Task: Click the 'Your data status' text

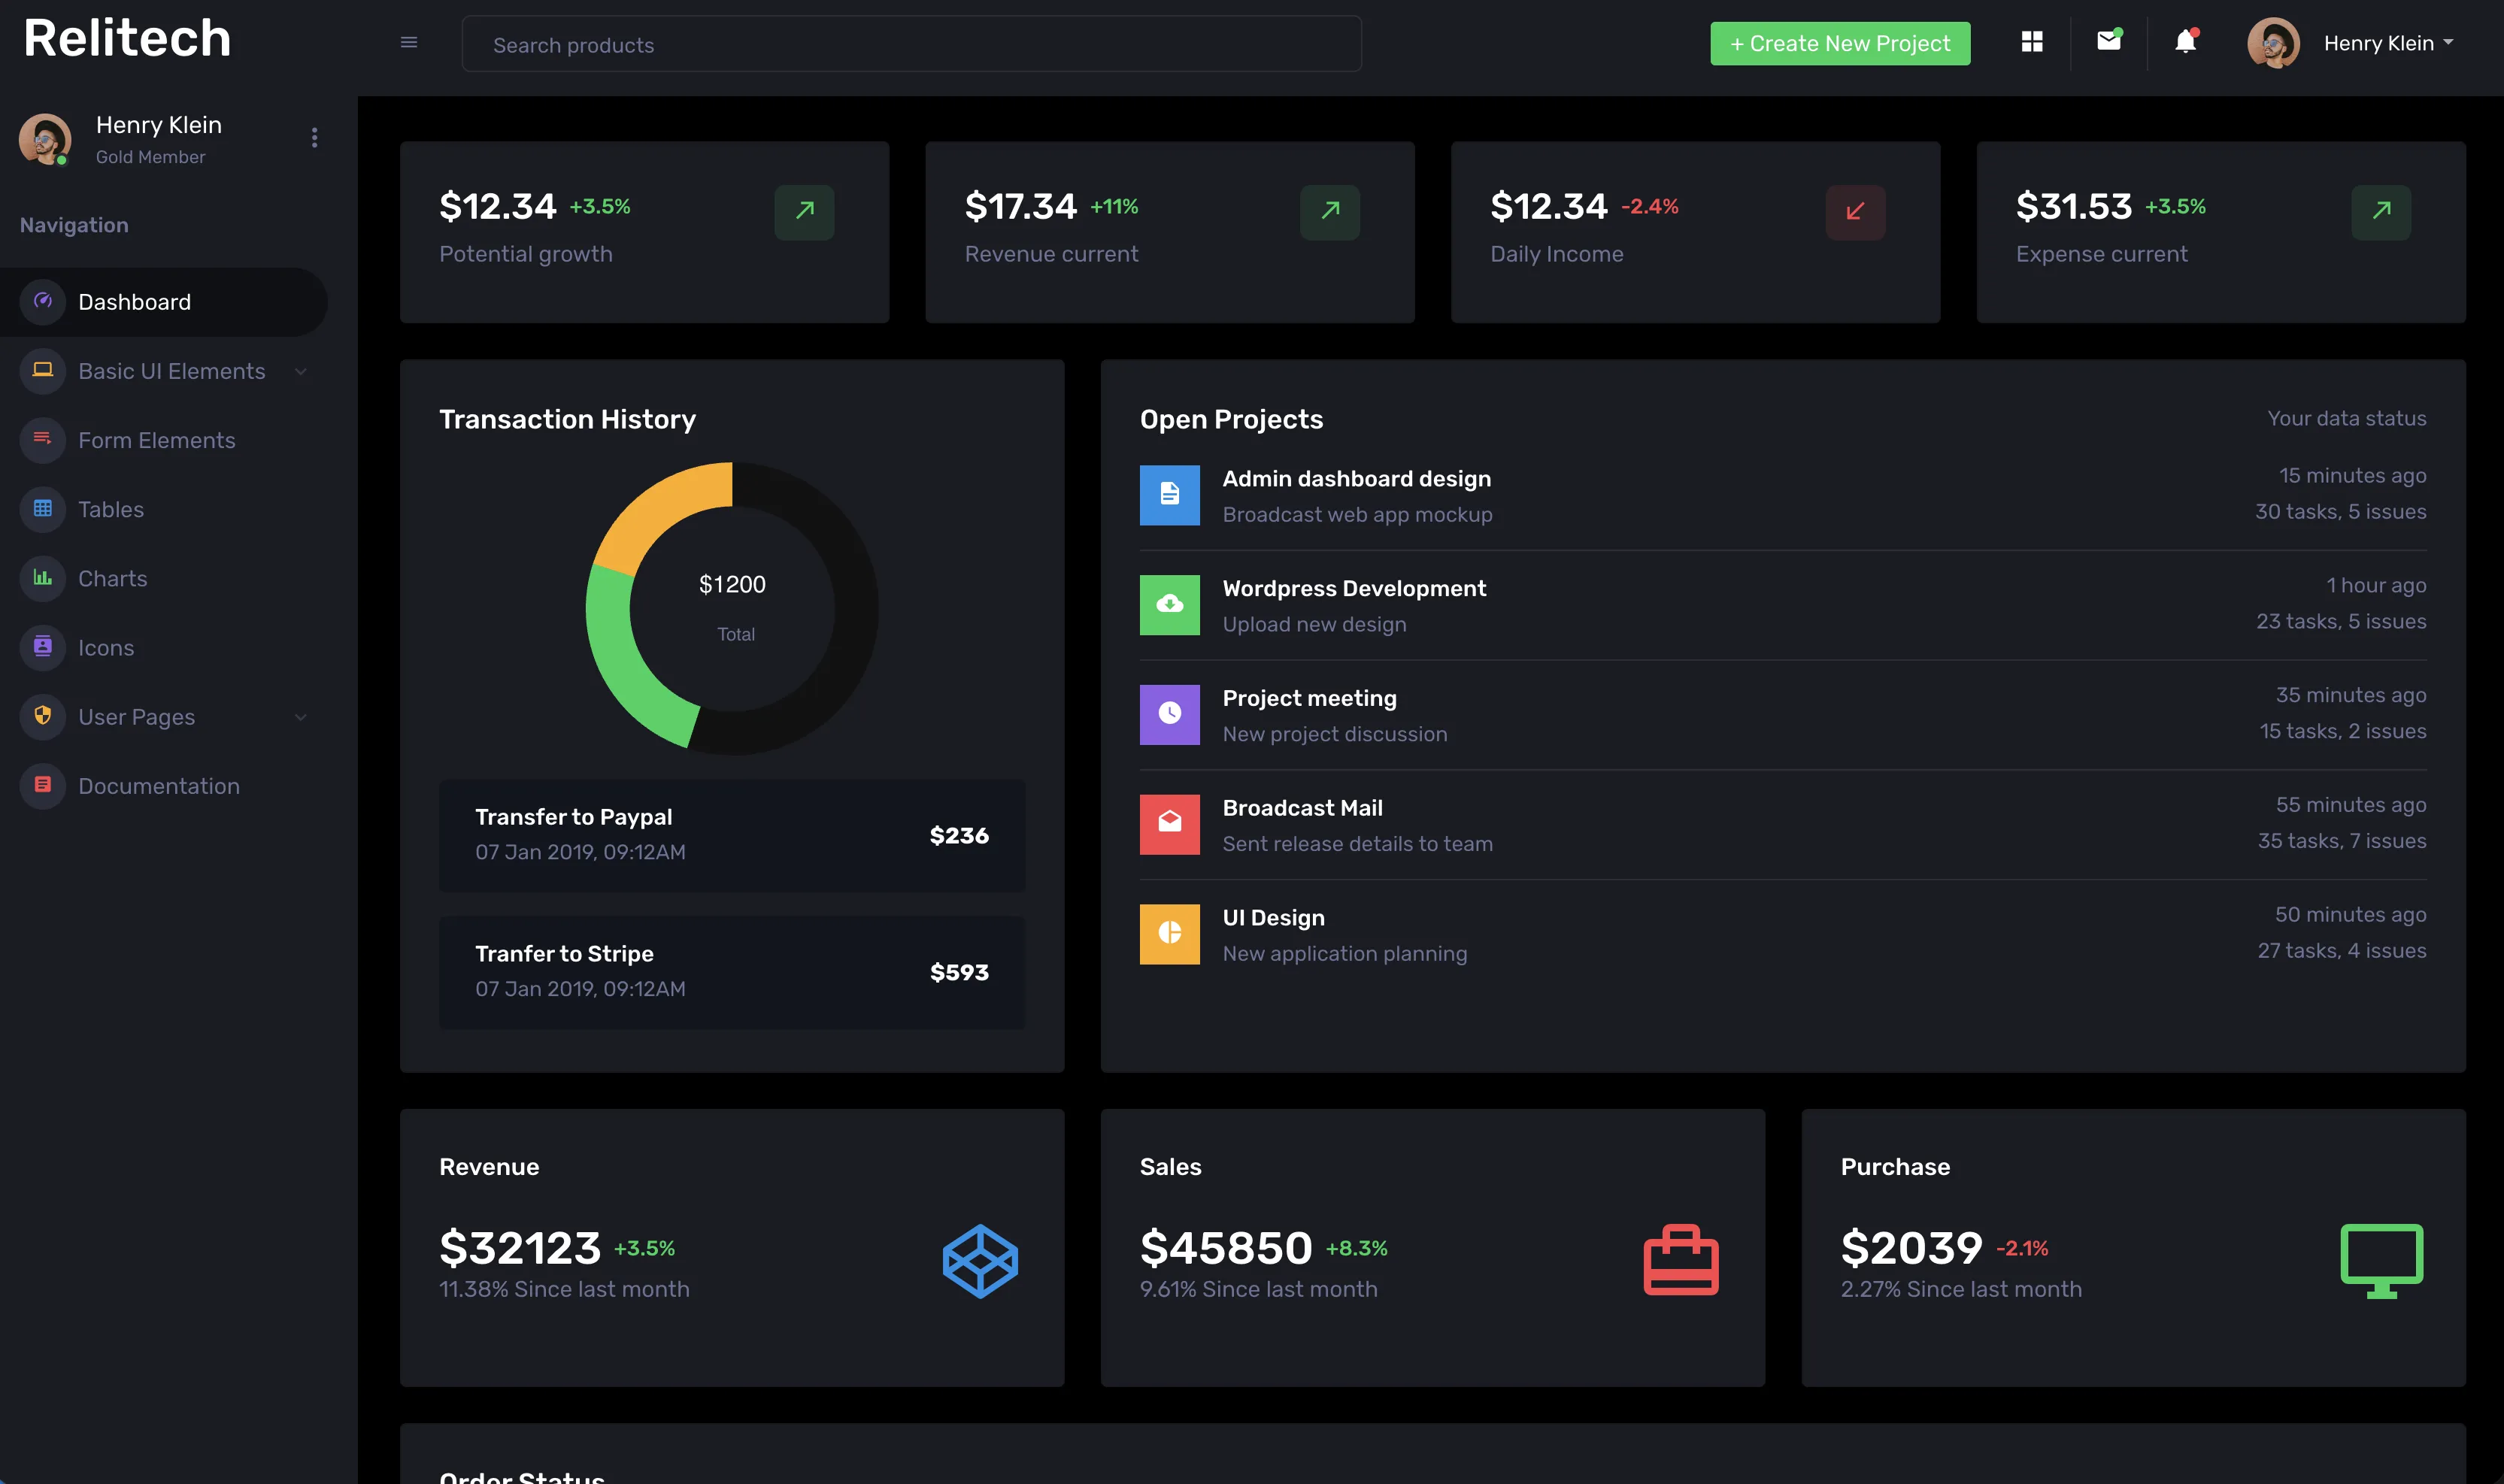Action: click(2347, 418)
